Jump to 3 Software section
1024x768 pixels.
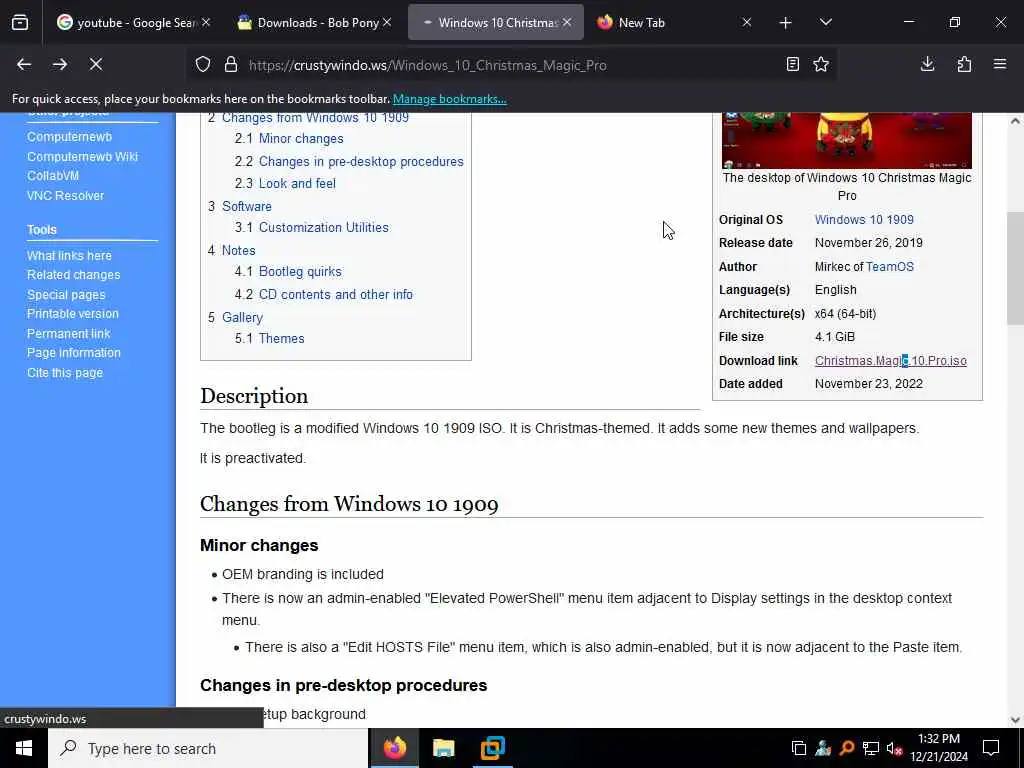(x=240, y=206)
